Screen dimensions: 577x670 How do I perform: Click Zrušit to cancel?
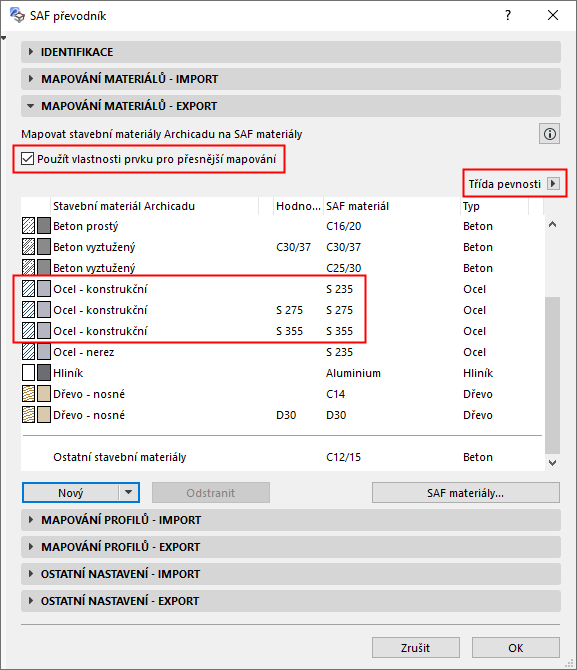tap(415, 648)
